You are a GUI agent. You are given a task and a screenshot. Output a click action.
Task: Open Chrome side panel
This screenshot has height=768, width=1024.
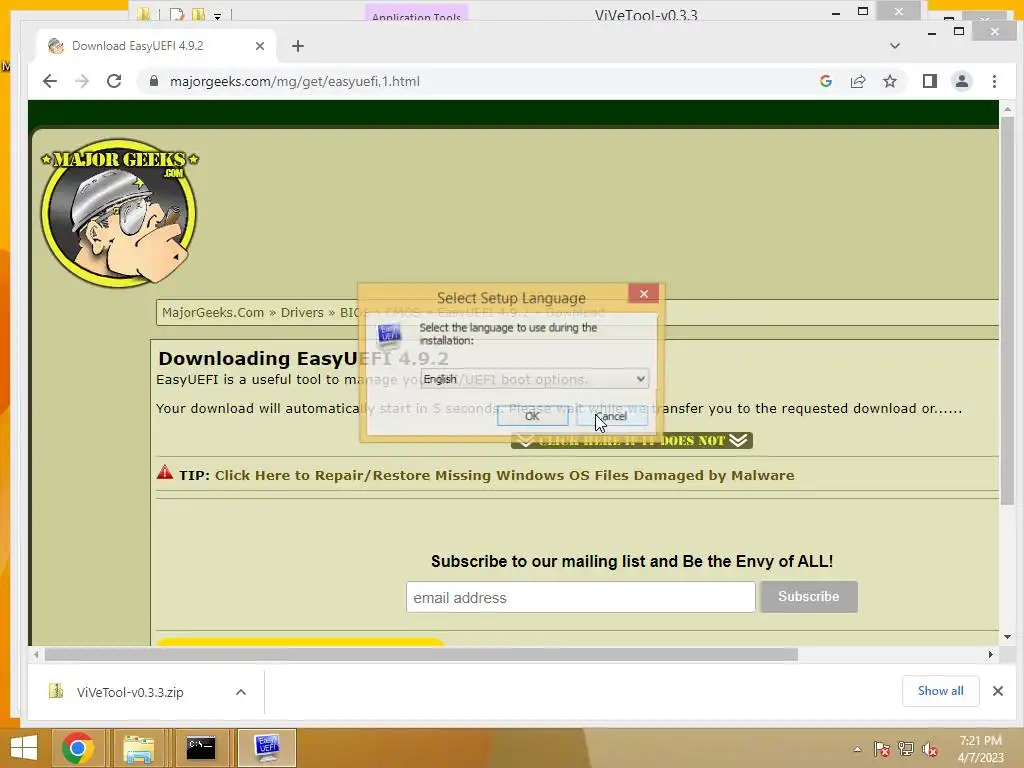(x=929, y=81)
